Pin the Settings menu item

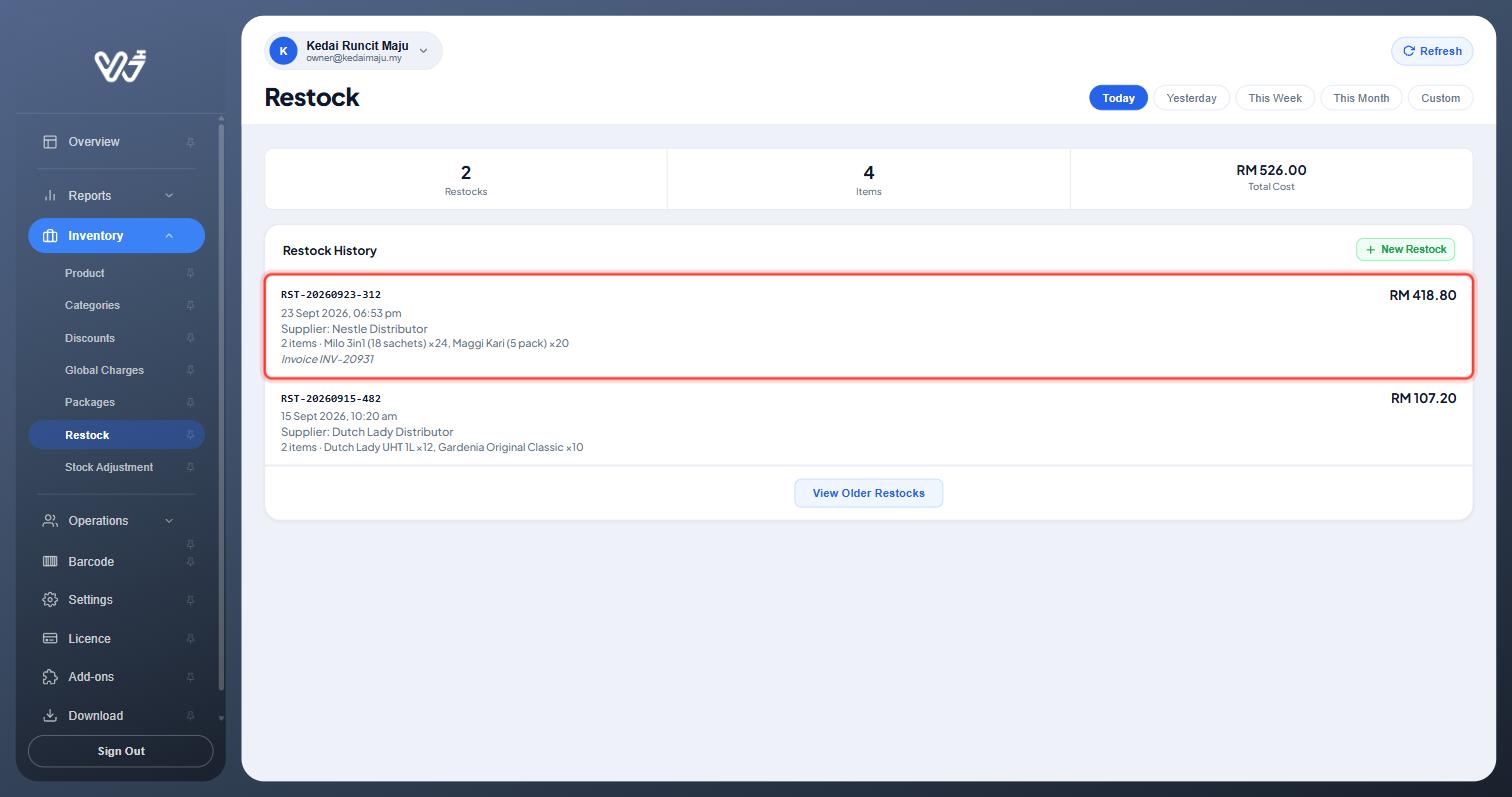click(x=190, y=600)
